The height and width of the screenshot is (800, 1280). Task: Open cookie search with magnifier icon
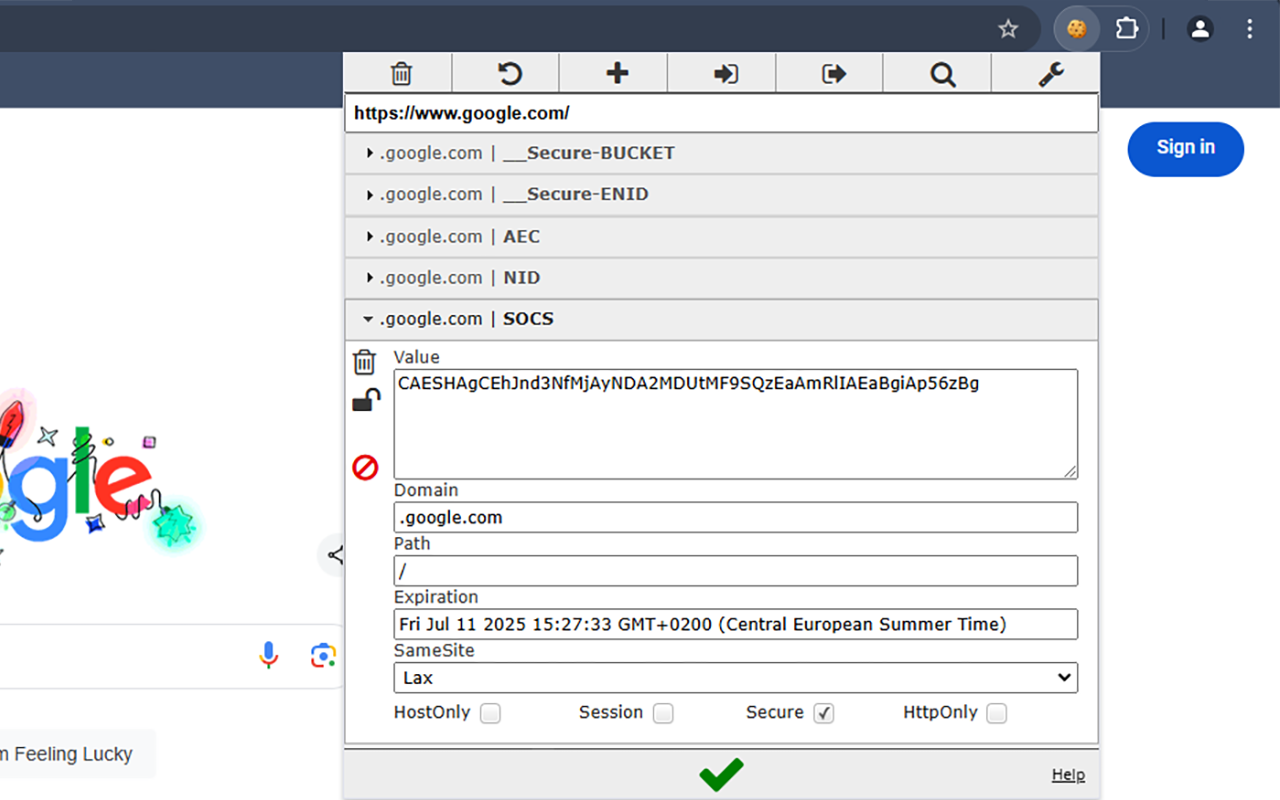tap(942, 74)
